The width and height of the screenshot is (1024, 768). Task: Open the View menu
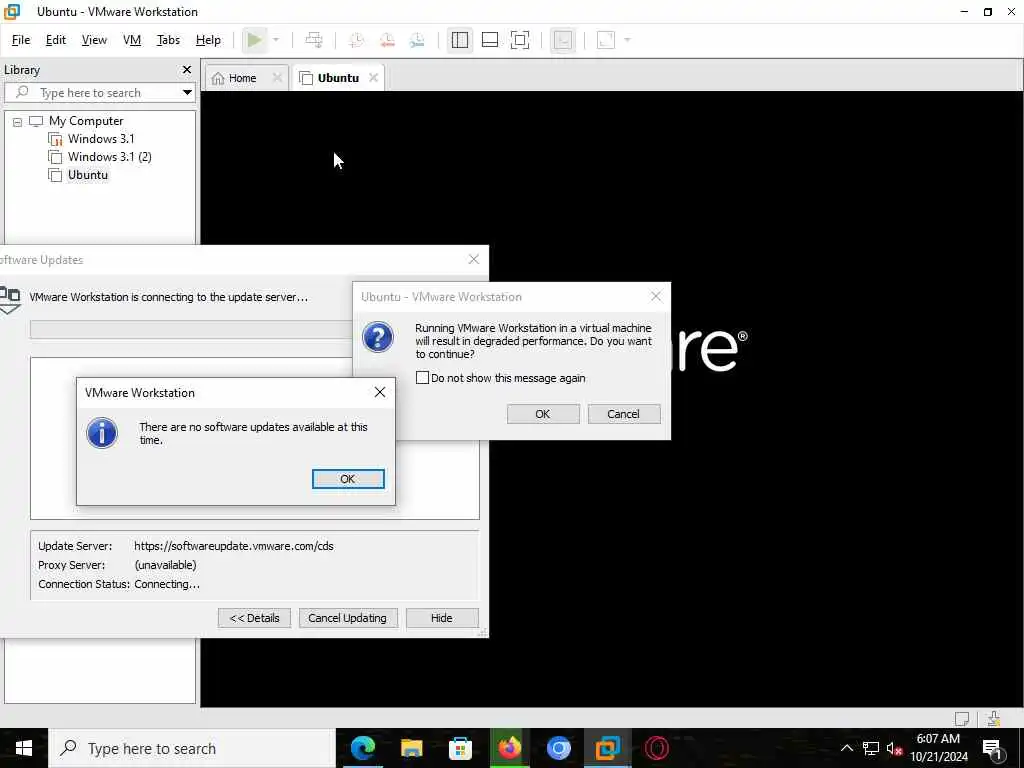(94, 40)
